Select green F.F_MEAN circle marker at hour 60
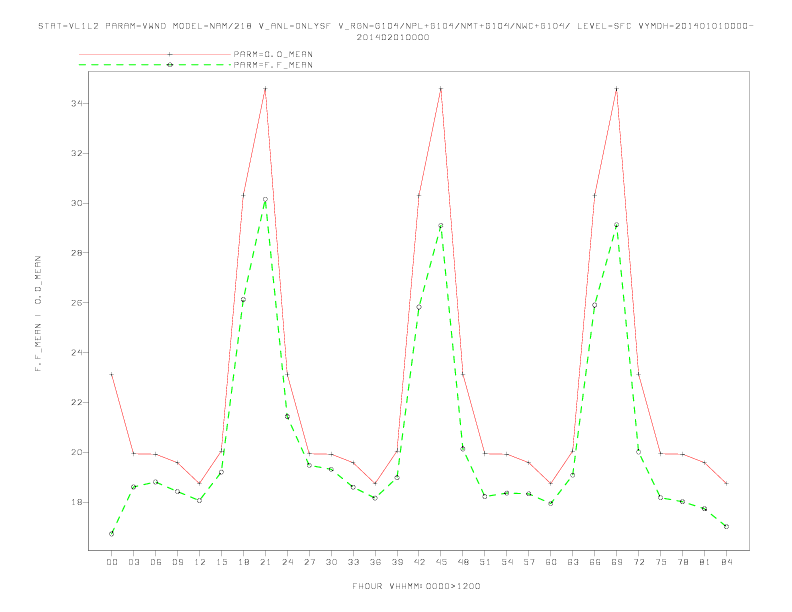The height and width of the screenshot is (612, 792). pos(551,503)
